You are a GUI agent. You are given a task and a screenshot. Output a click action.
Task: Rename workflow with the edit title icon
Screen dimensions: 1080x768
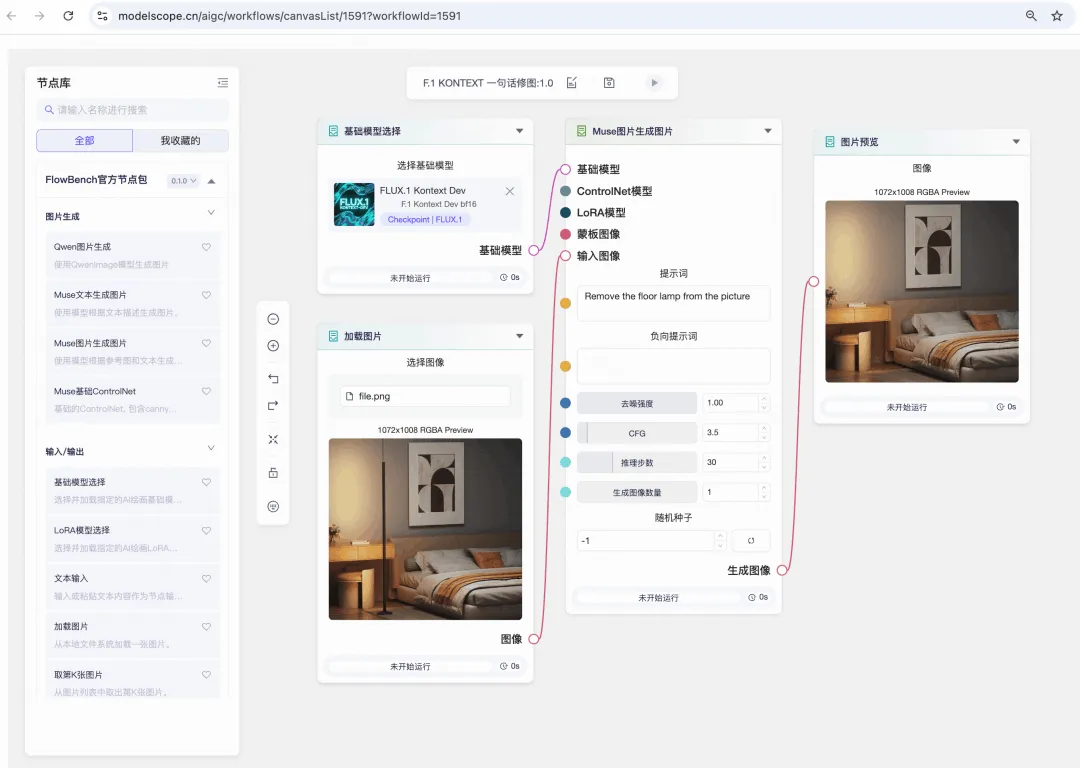pos(572,83)
